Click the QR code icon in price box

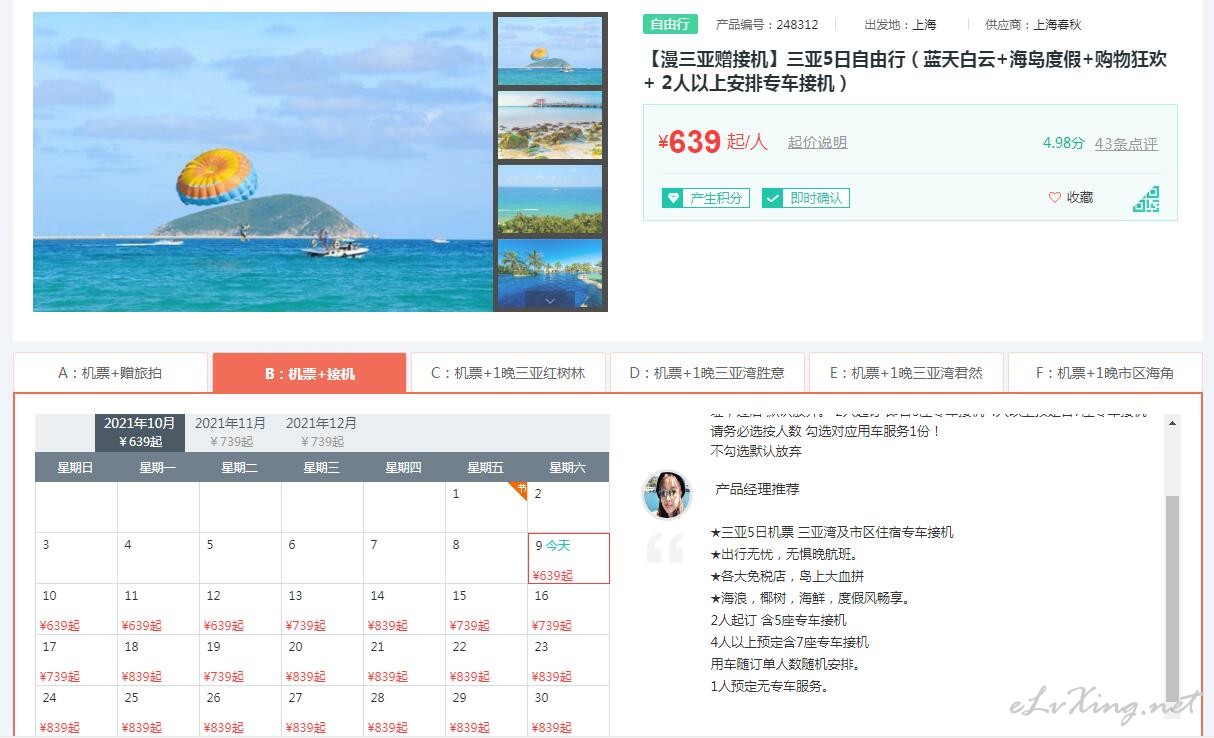[x=1146, y=198]
